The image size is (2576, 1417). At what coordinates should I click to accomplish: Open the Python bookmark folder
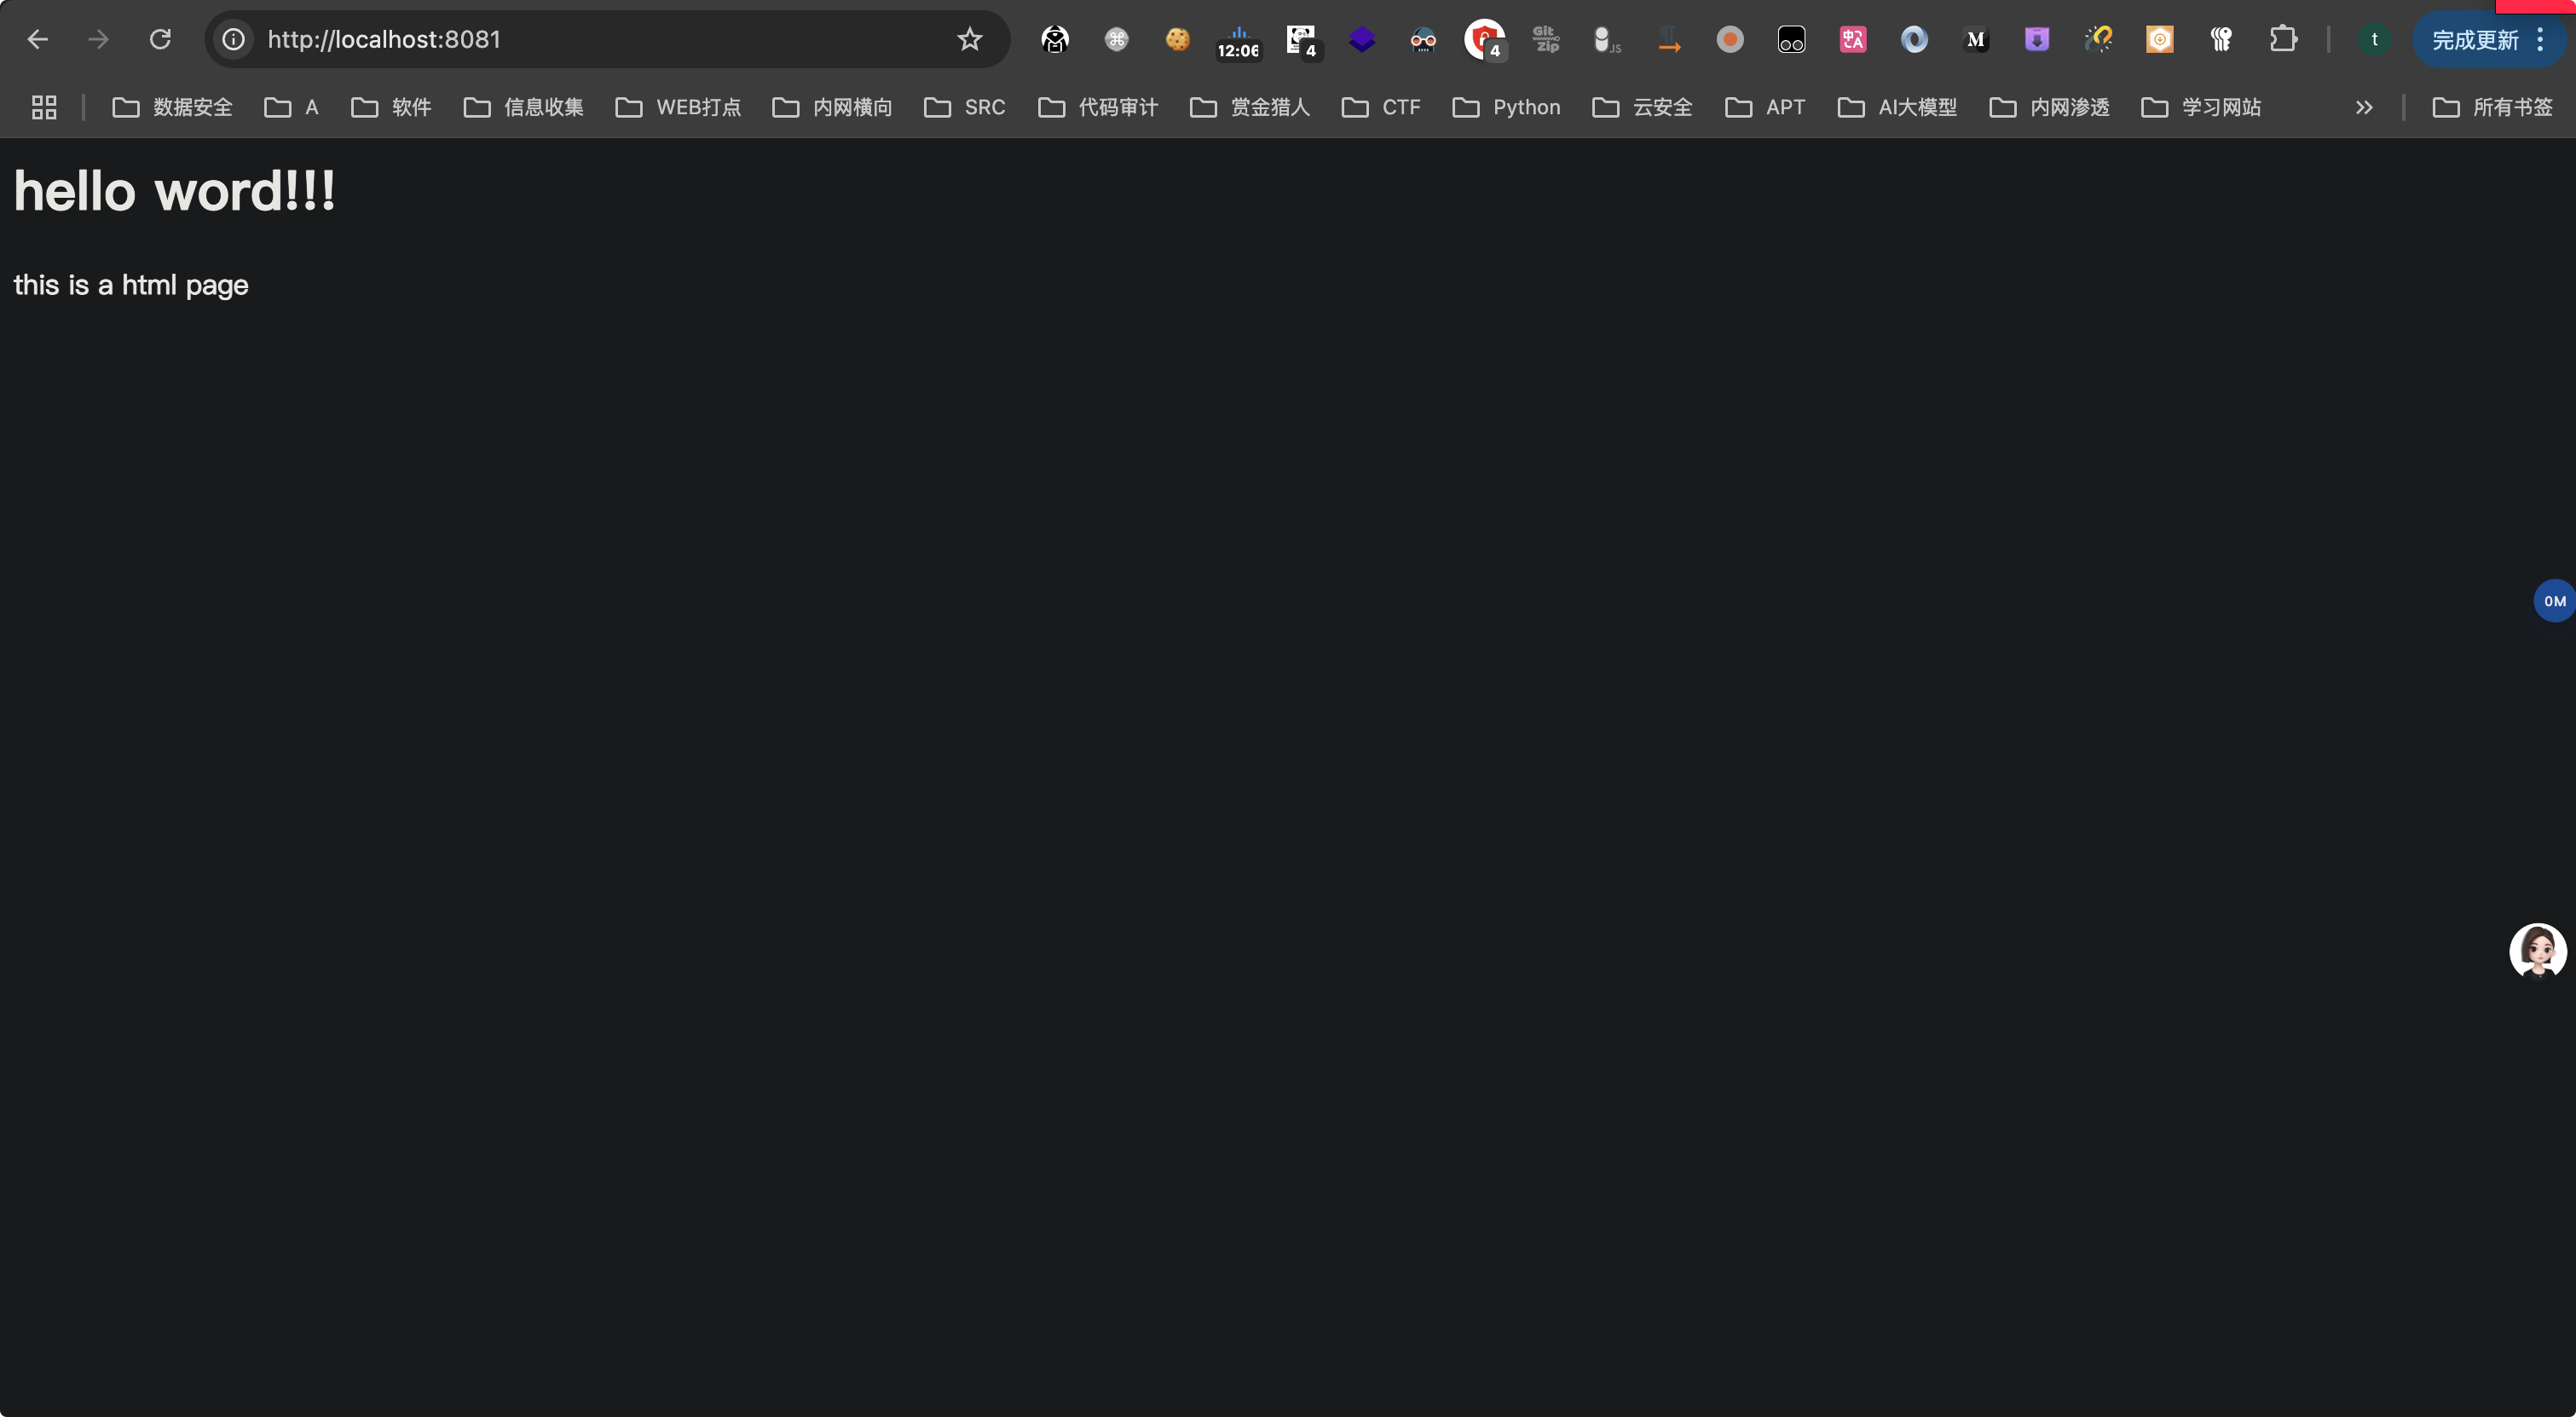(x=1506, y=107)
